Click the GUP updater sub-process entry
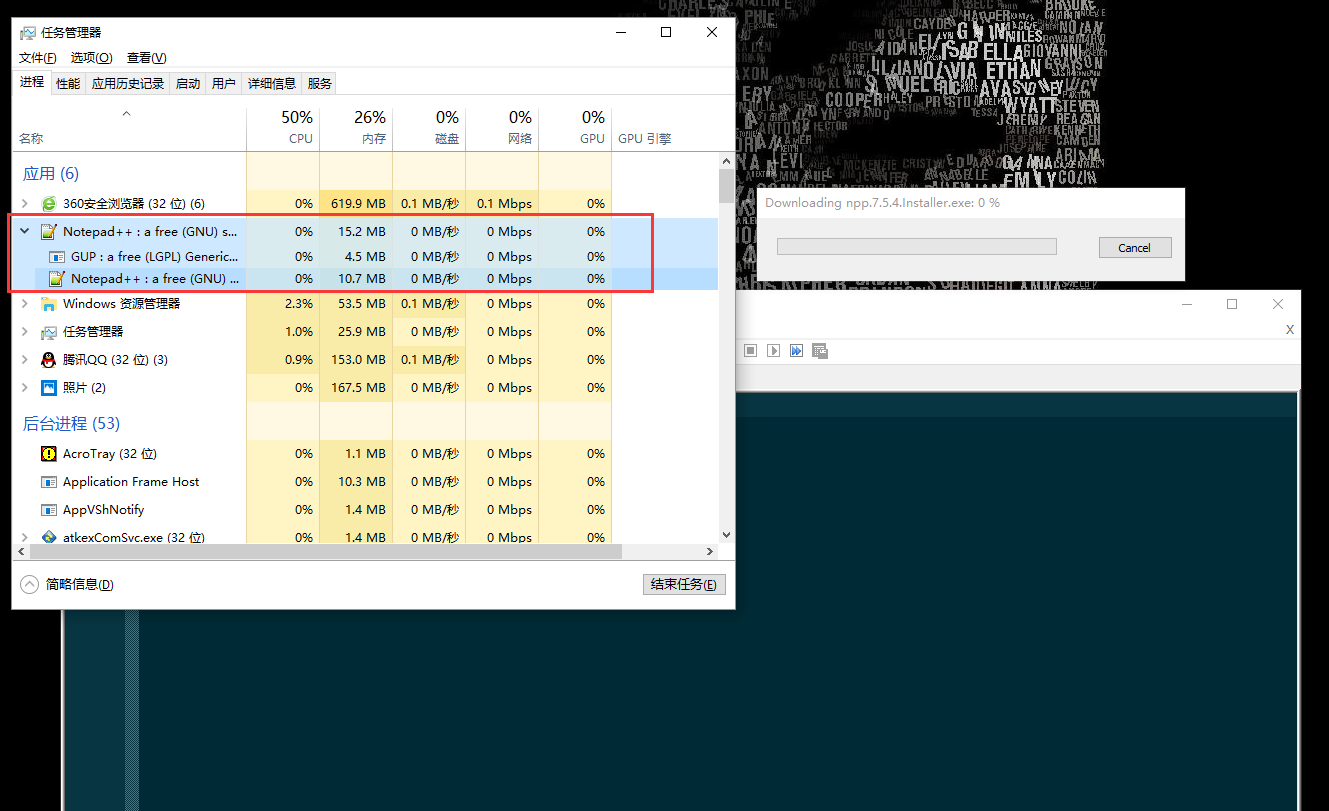Screen dimensions: 1329x811 tap(150, 256)
